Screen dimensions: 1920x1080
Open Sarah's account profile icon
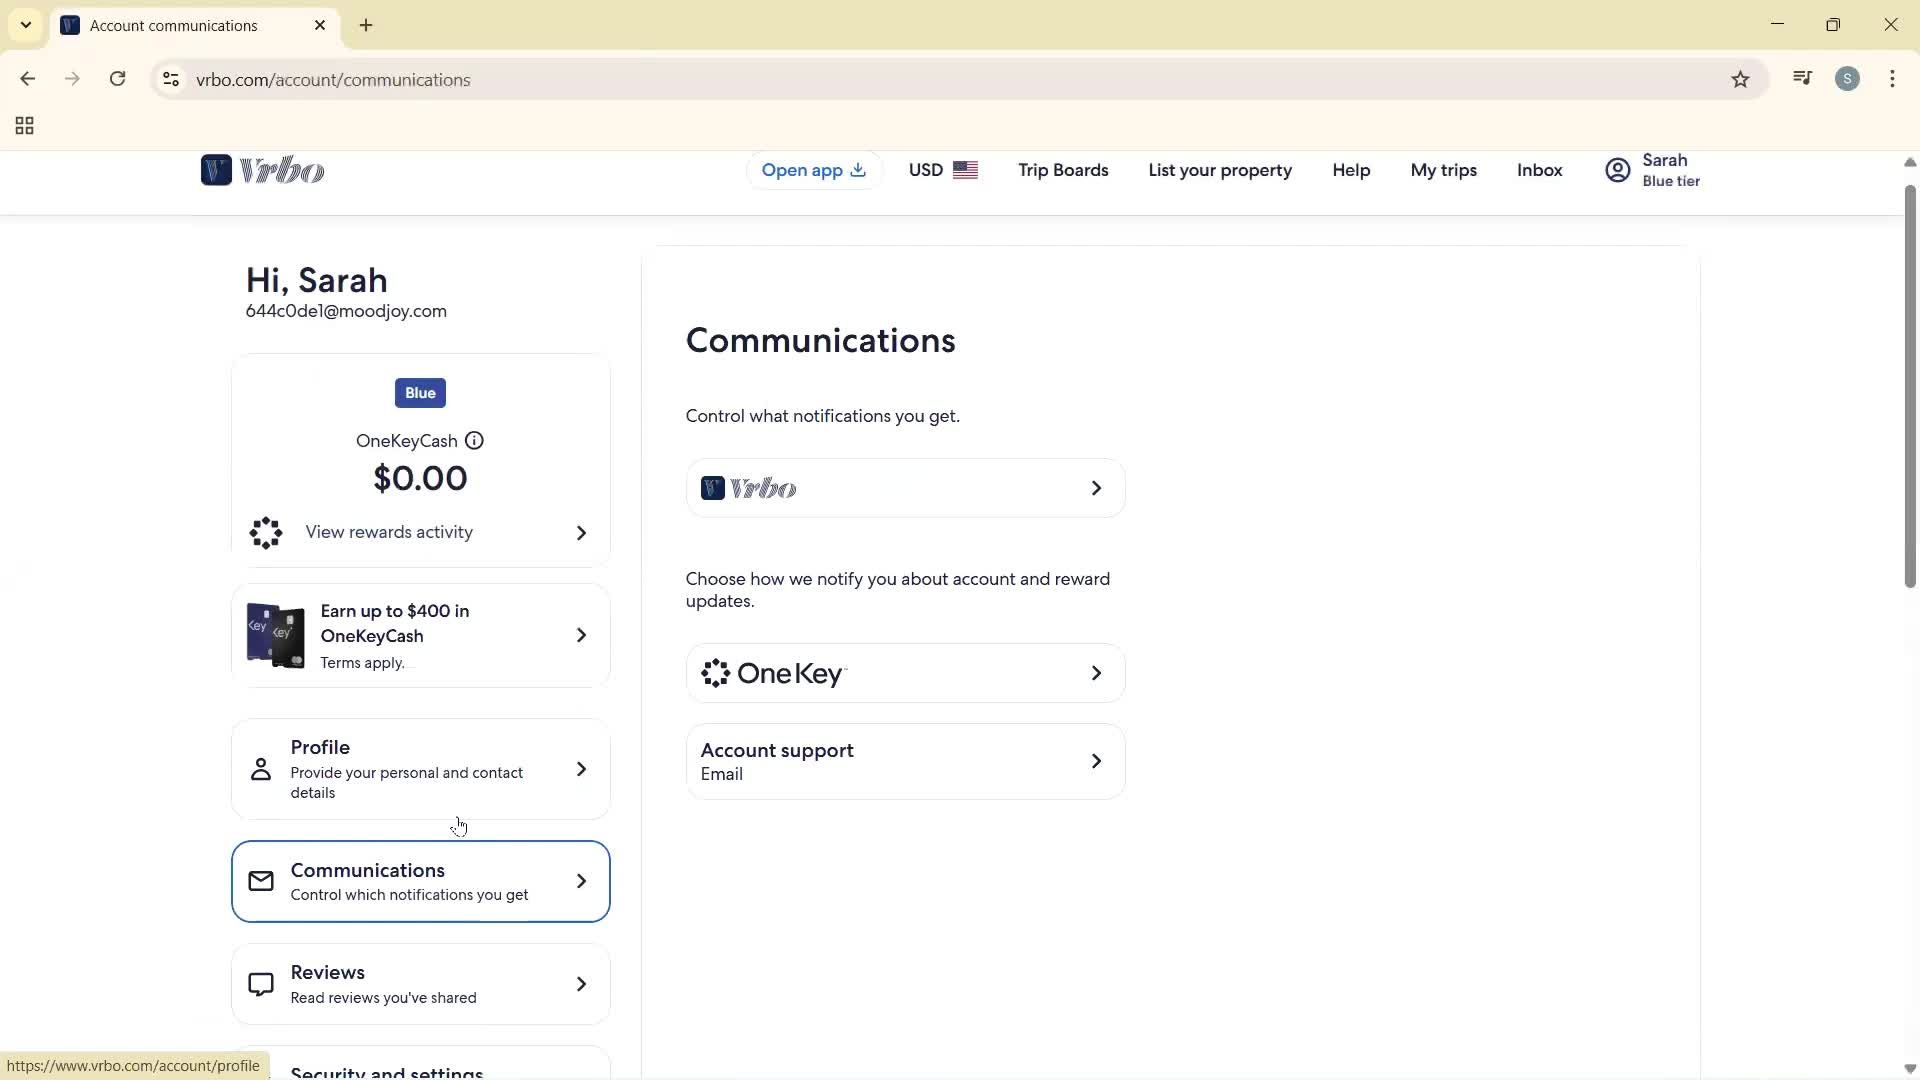pos(1616,170)
